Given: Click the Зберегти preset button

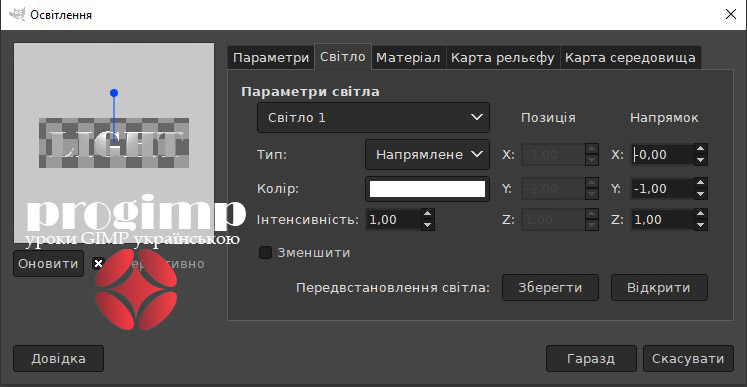Looking at the screenshot, I should [x=550, y=287].
